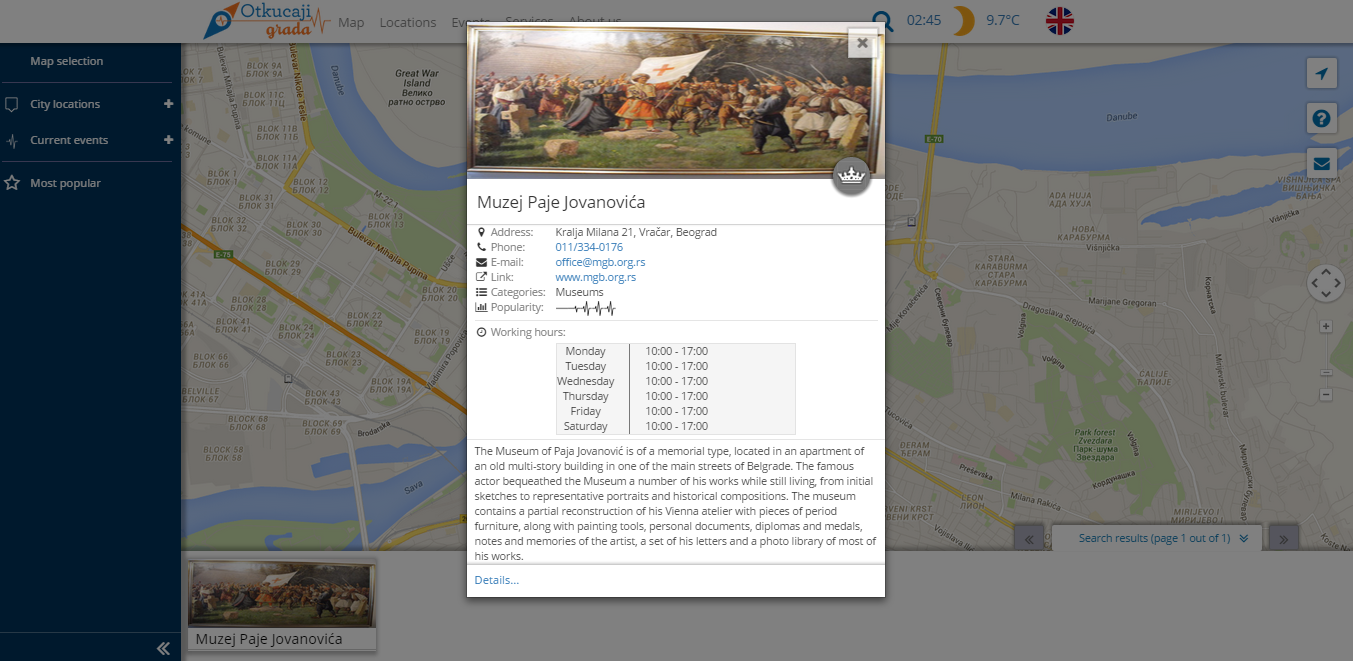This screenshot has width=1353, height=661.
Task: Click the Categories list icon in popup
Action: (481, 292)
